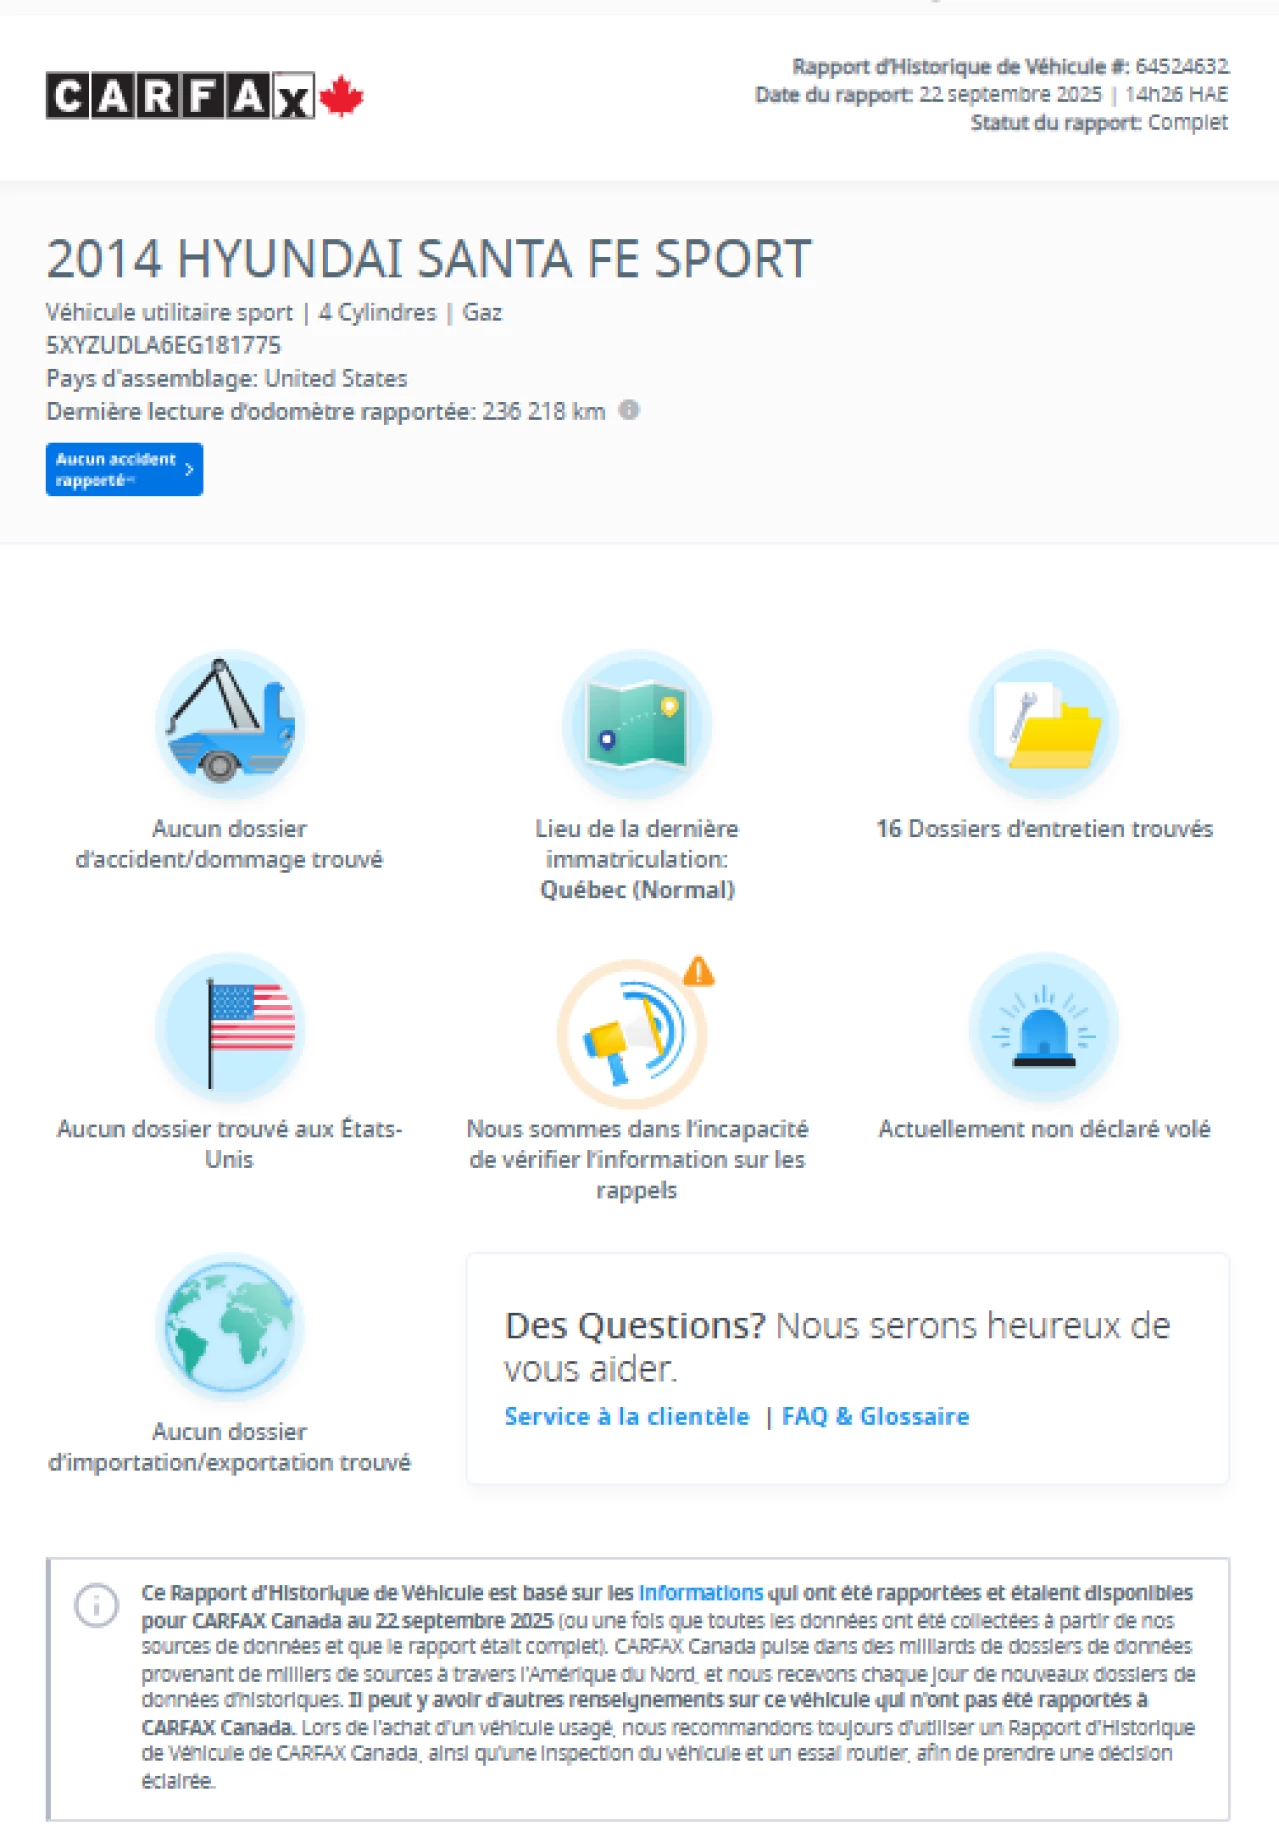The height and width of the screenshot is (1837, 1279).
Task: Click the megaphone recalls icon
Action: click(632, 1034)
